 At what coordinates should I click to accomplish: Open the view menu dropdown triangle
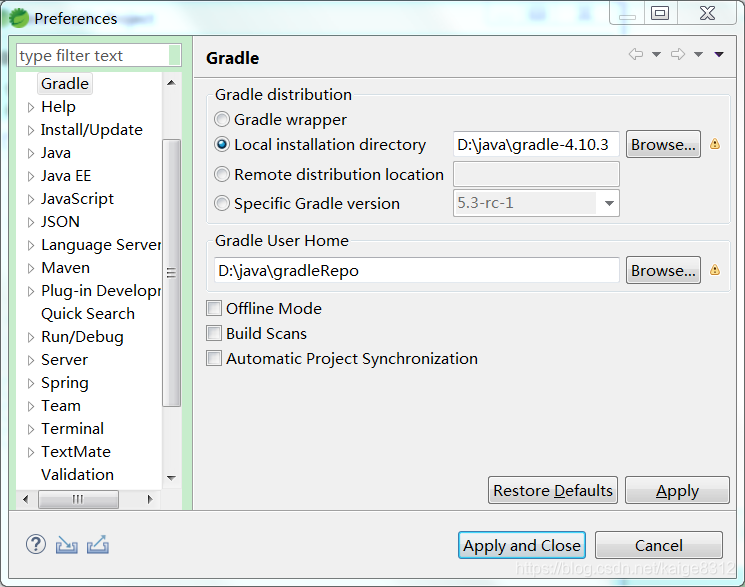pos(719,55)
